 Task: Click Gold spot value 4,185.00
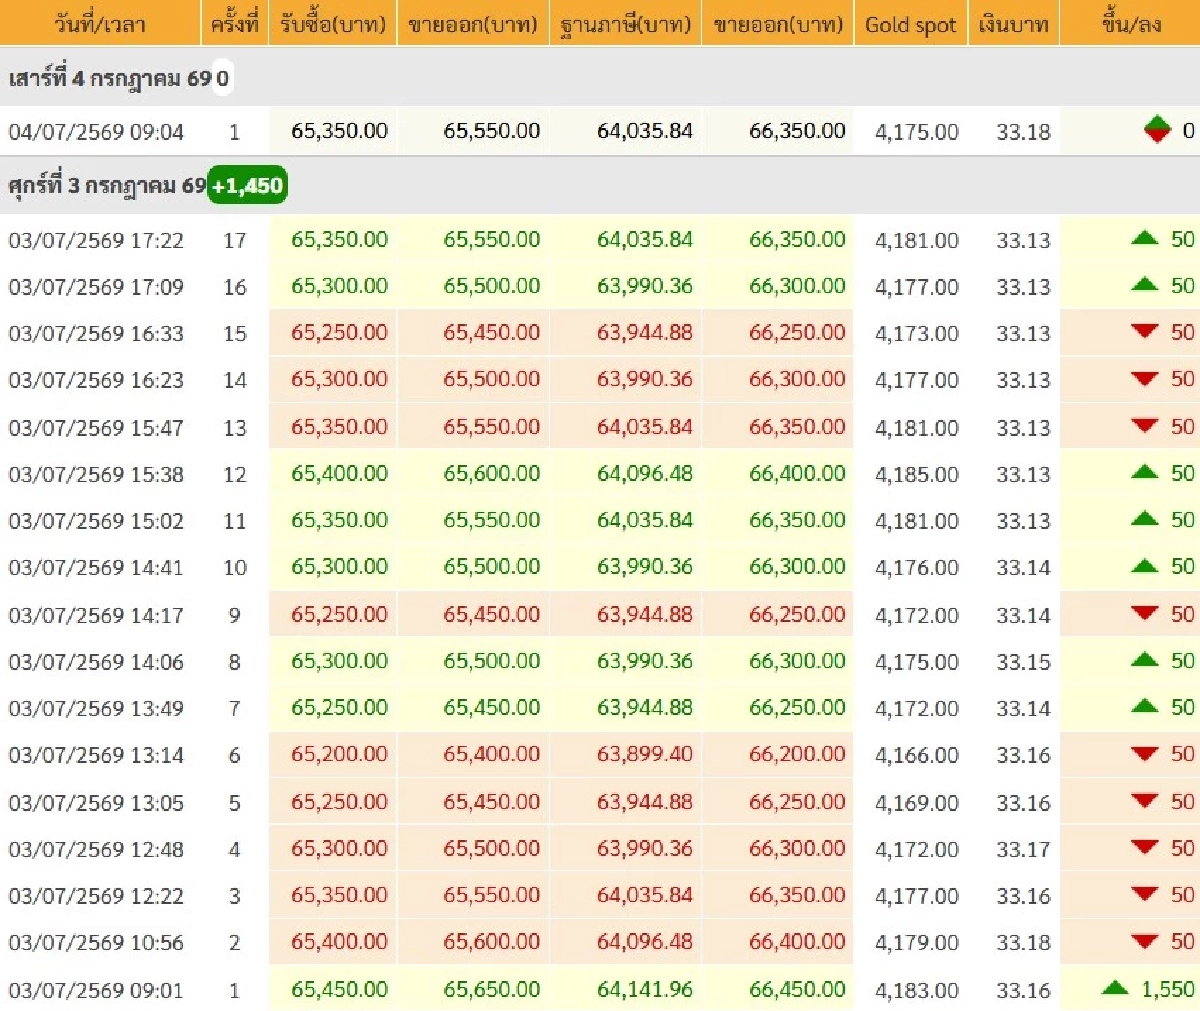click(917, 474)
